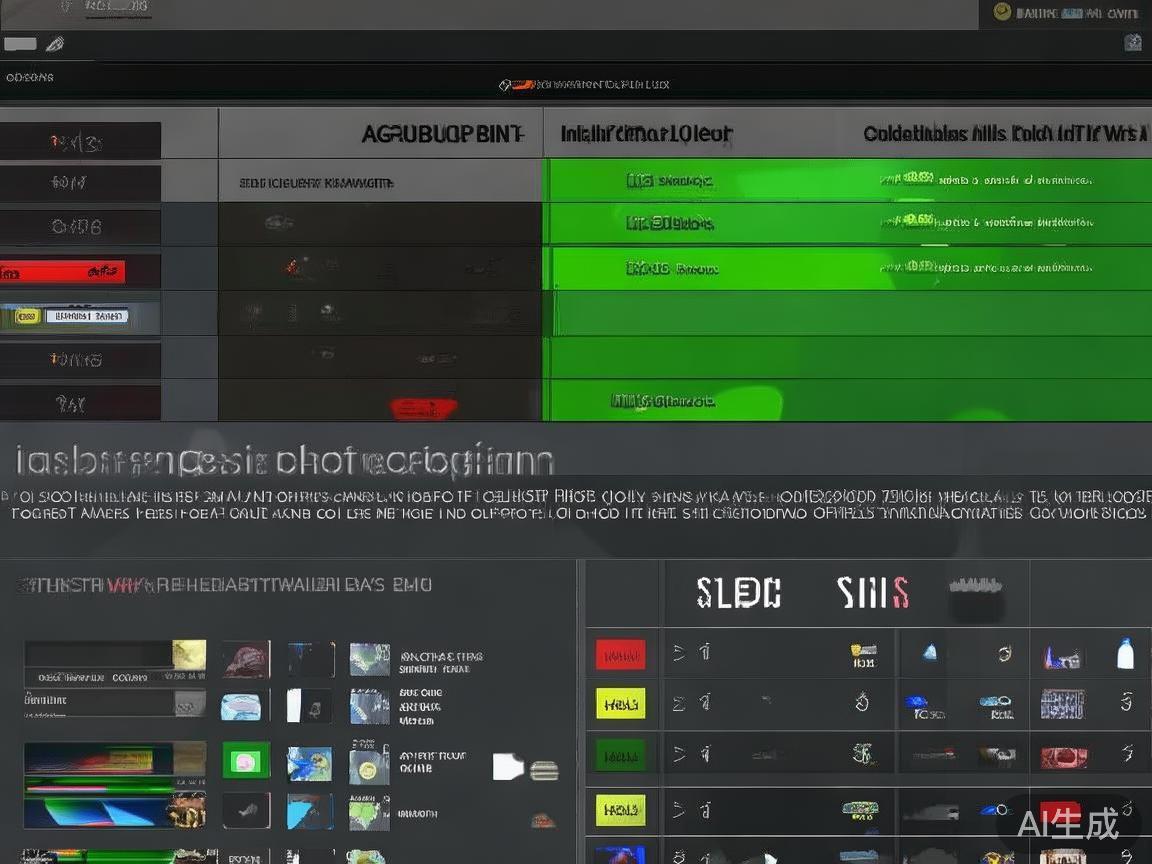Select the SLEC column header tab
This screenshot has height=864, width=1152.
click(x=738, y=593)
